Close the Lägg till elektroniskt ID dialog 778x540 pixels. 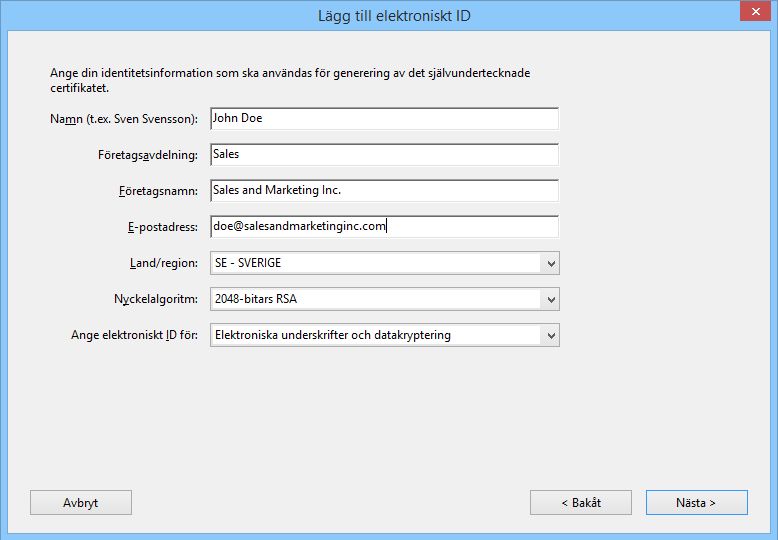point(755,11)
